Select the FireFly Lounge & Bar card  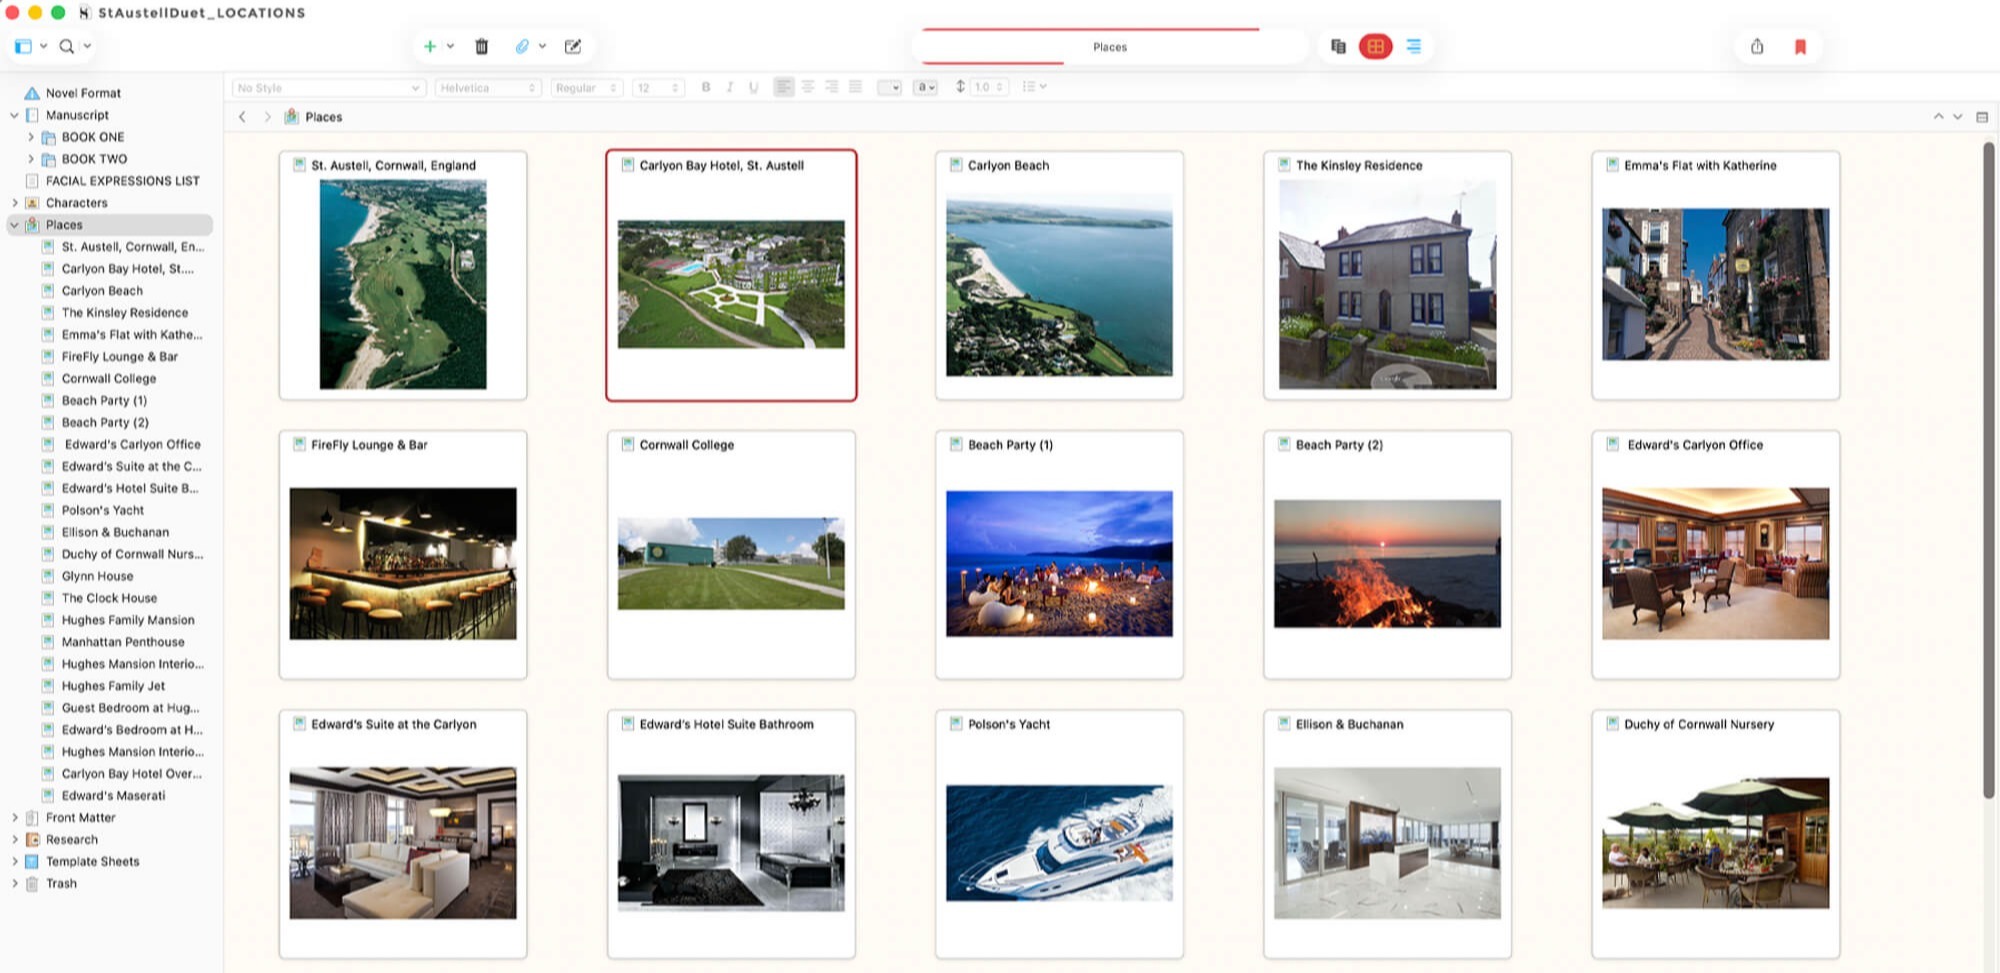pos(403,555)
